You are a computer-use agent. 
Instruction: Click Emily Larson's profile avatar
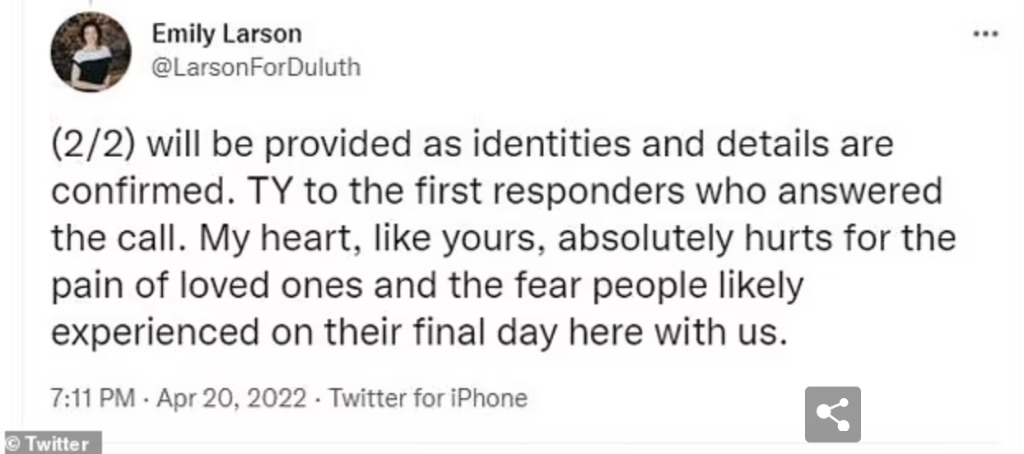click(91, 52)
